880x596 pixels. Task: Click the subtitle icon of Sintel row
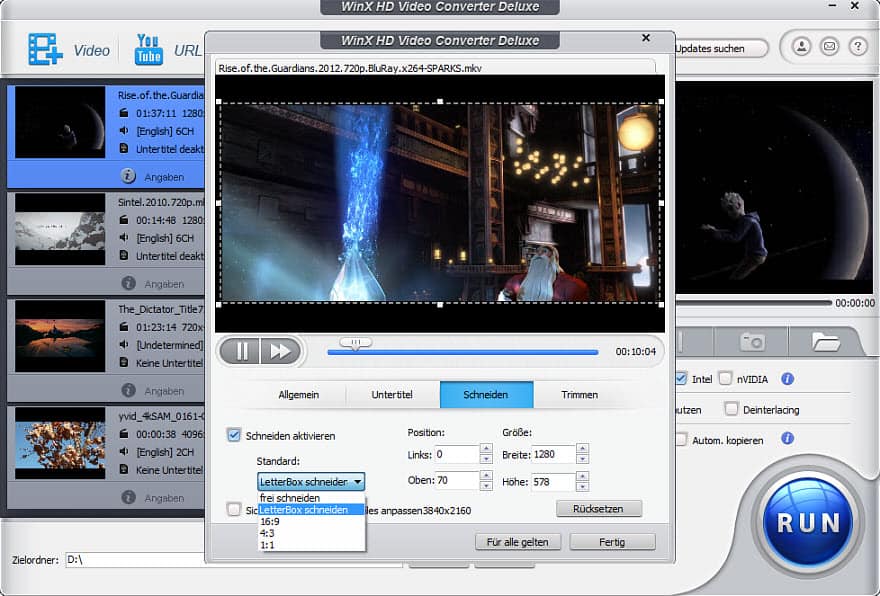click(124, 256)
